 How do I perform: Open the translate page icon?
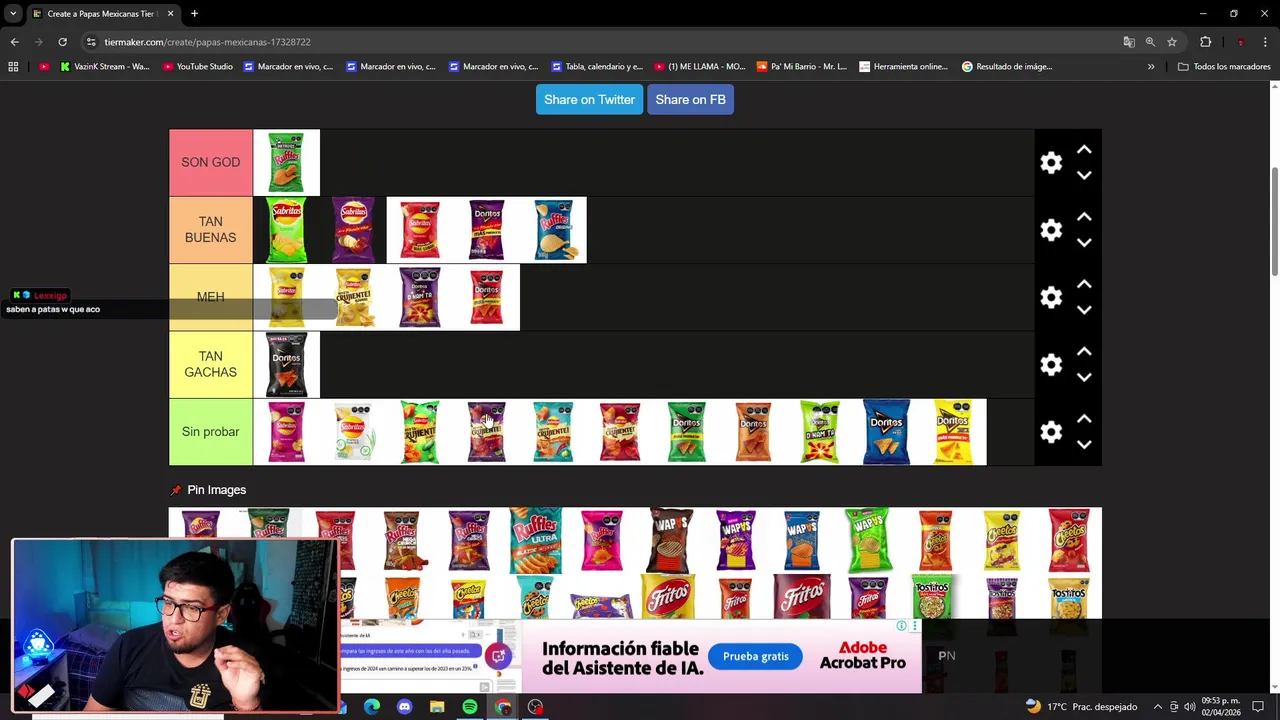click(x=1129, y=42)
